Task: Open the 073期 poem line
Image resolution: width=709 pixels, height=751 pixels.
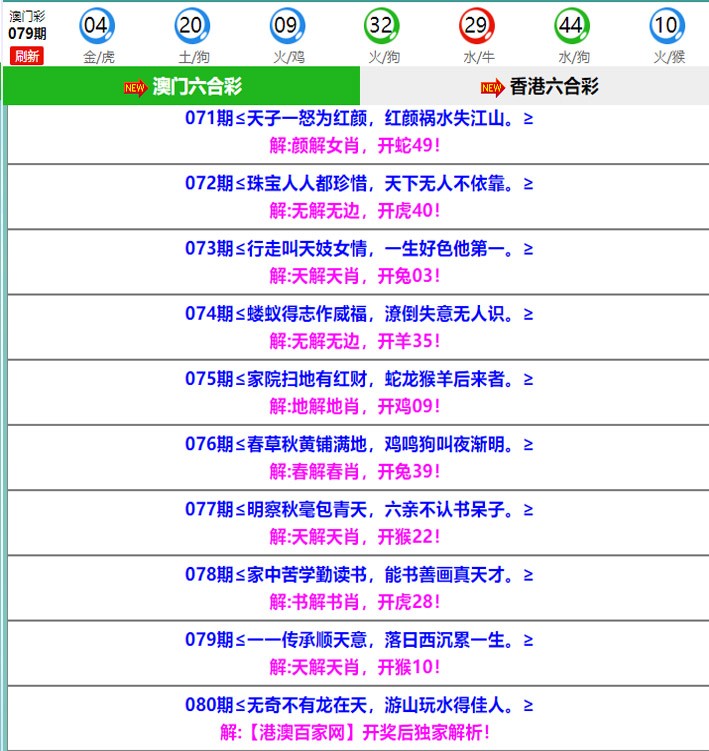Action: click(358, 249)
